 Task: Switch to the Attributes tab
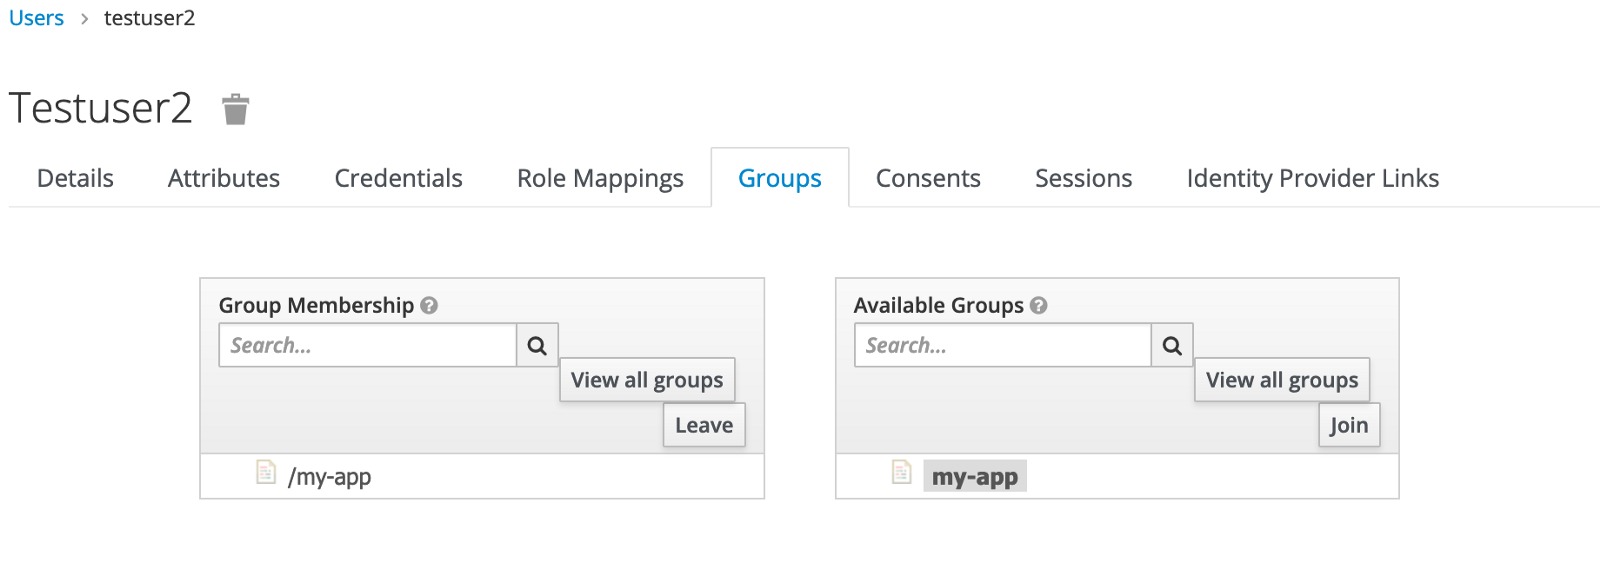pyautogui.click(x=224, y=178)
